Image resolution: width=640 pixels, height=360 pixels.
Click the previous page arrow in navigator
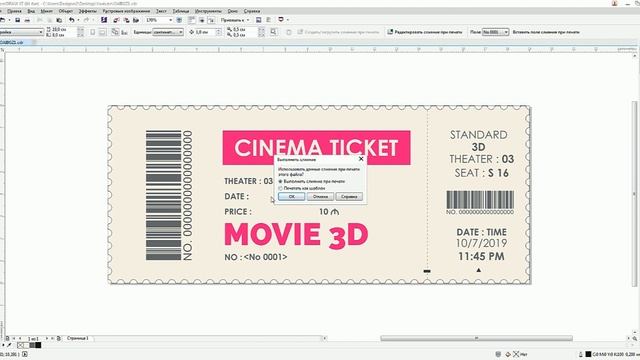point(20,338)
